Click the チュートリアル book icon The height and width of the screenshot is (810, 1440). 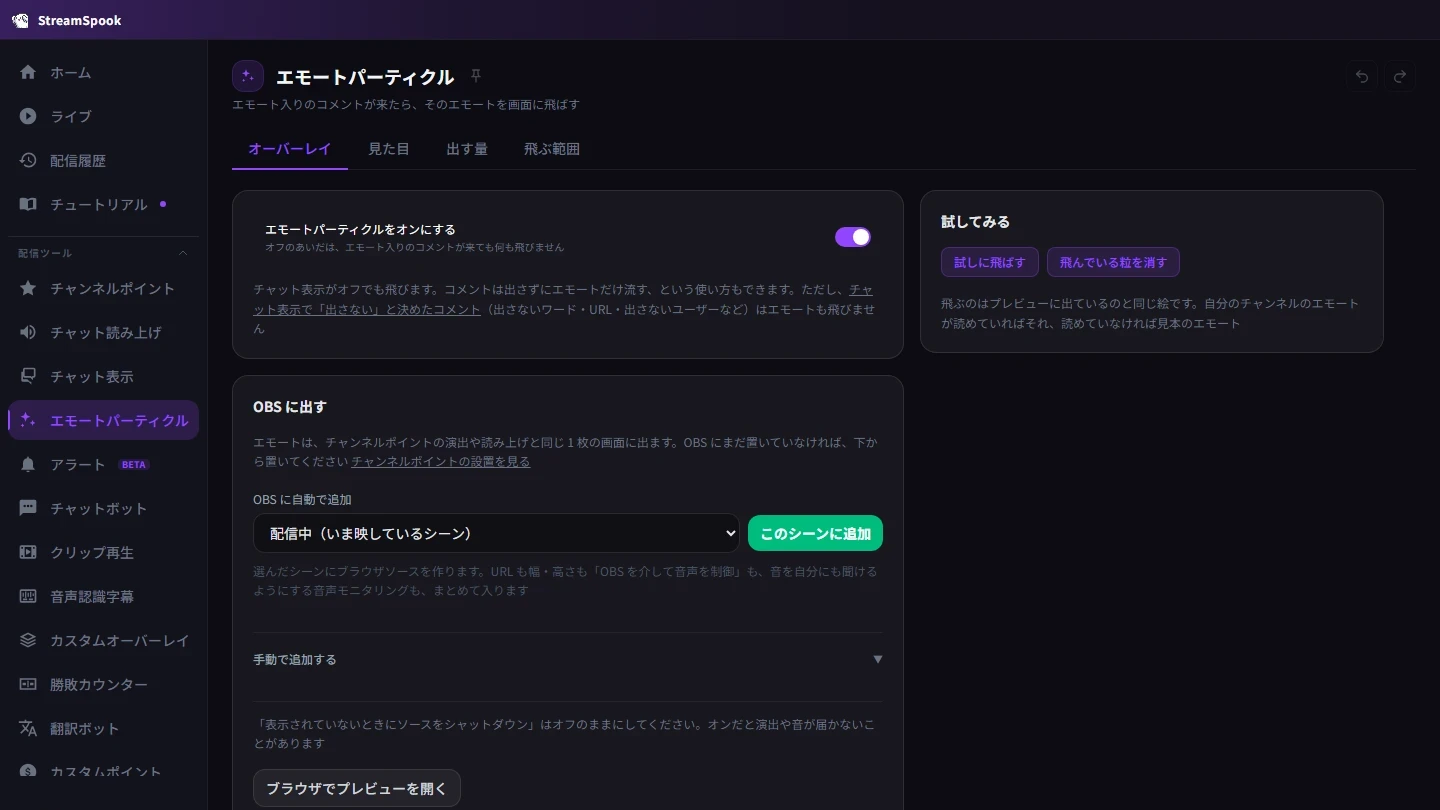pos(28,204)
